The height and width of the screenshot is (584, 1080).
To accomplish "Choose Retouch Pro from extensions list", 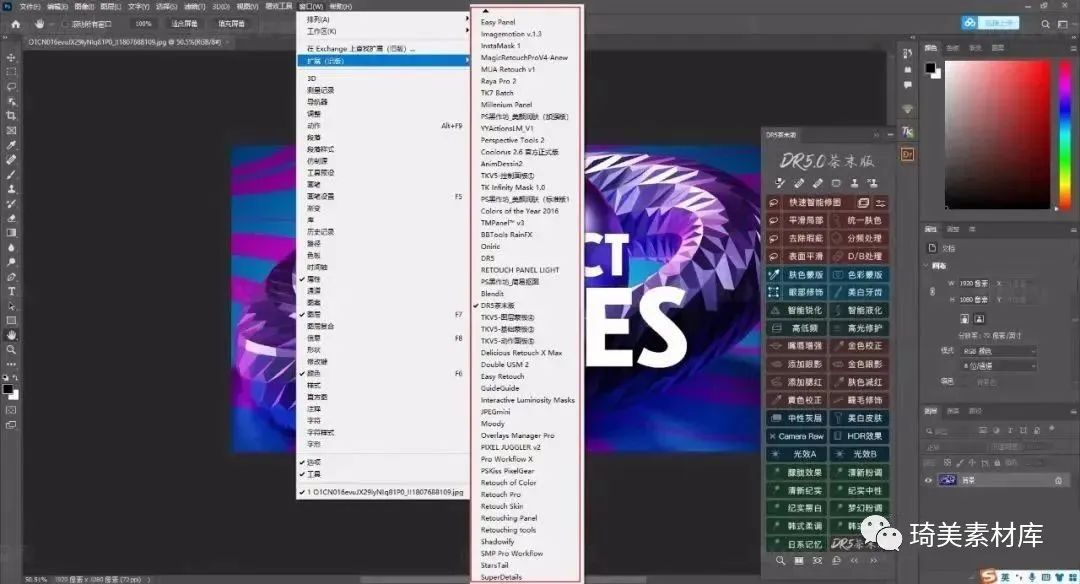I will point(501,494).
